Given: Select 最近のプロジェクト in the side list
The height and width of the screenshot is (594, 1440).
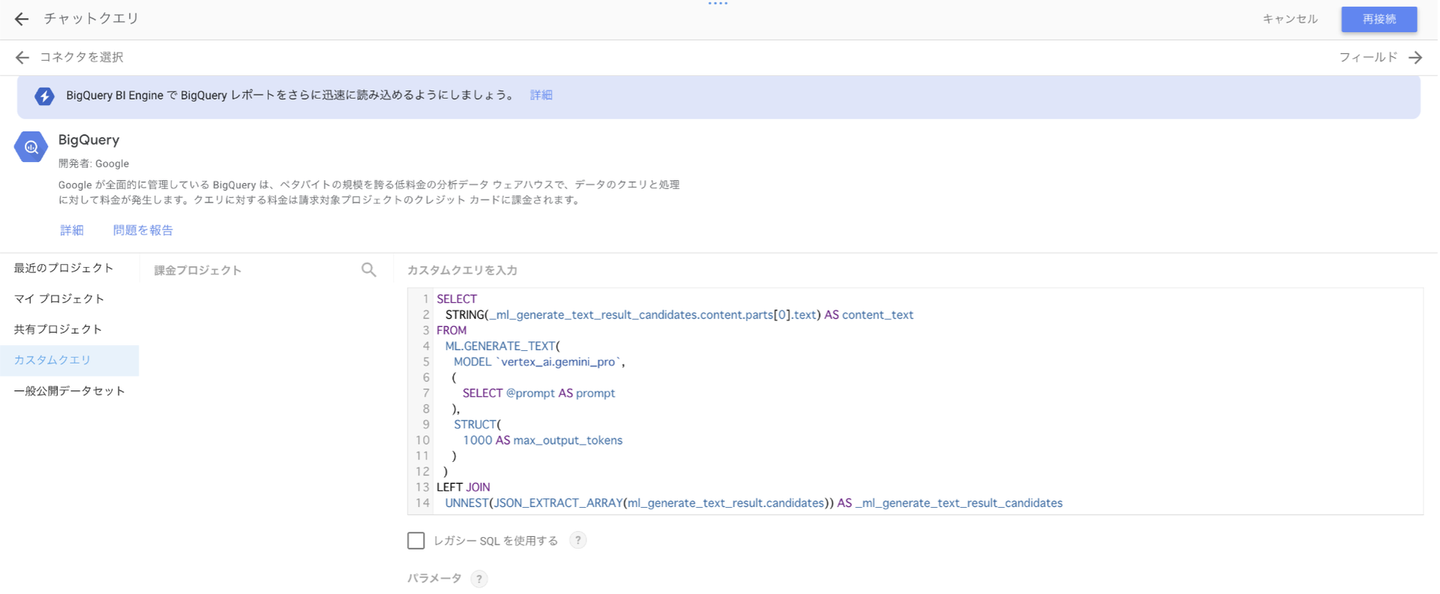Looking at the screenshot, I should 64,268.
